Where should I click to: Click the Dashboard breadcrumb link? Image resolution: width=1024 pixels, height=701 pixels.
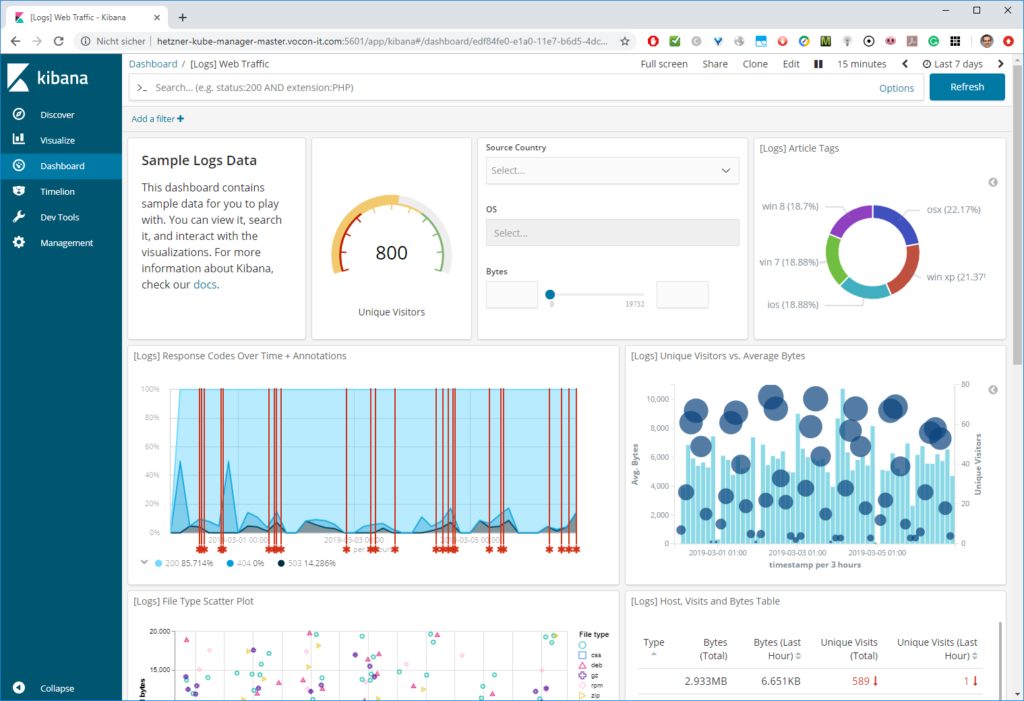click(153, 64)
